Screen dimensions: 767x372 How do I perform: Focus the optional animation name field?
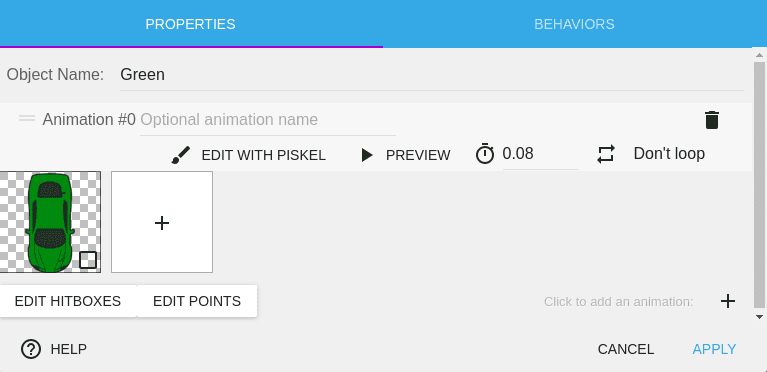coord(268,120)
